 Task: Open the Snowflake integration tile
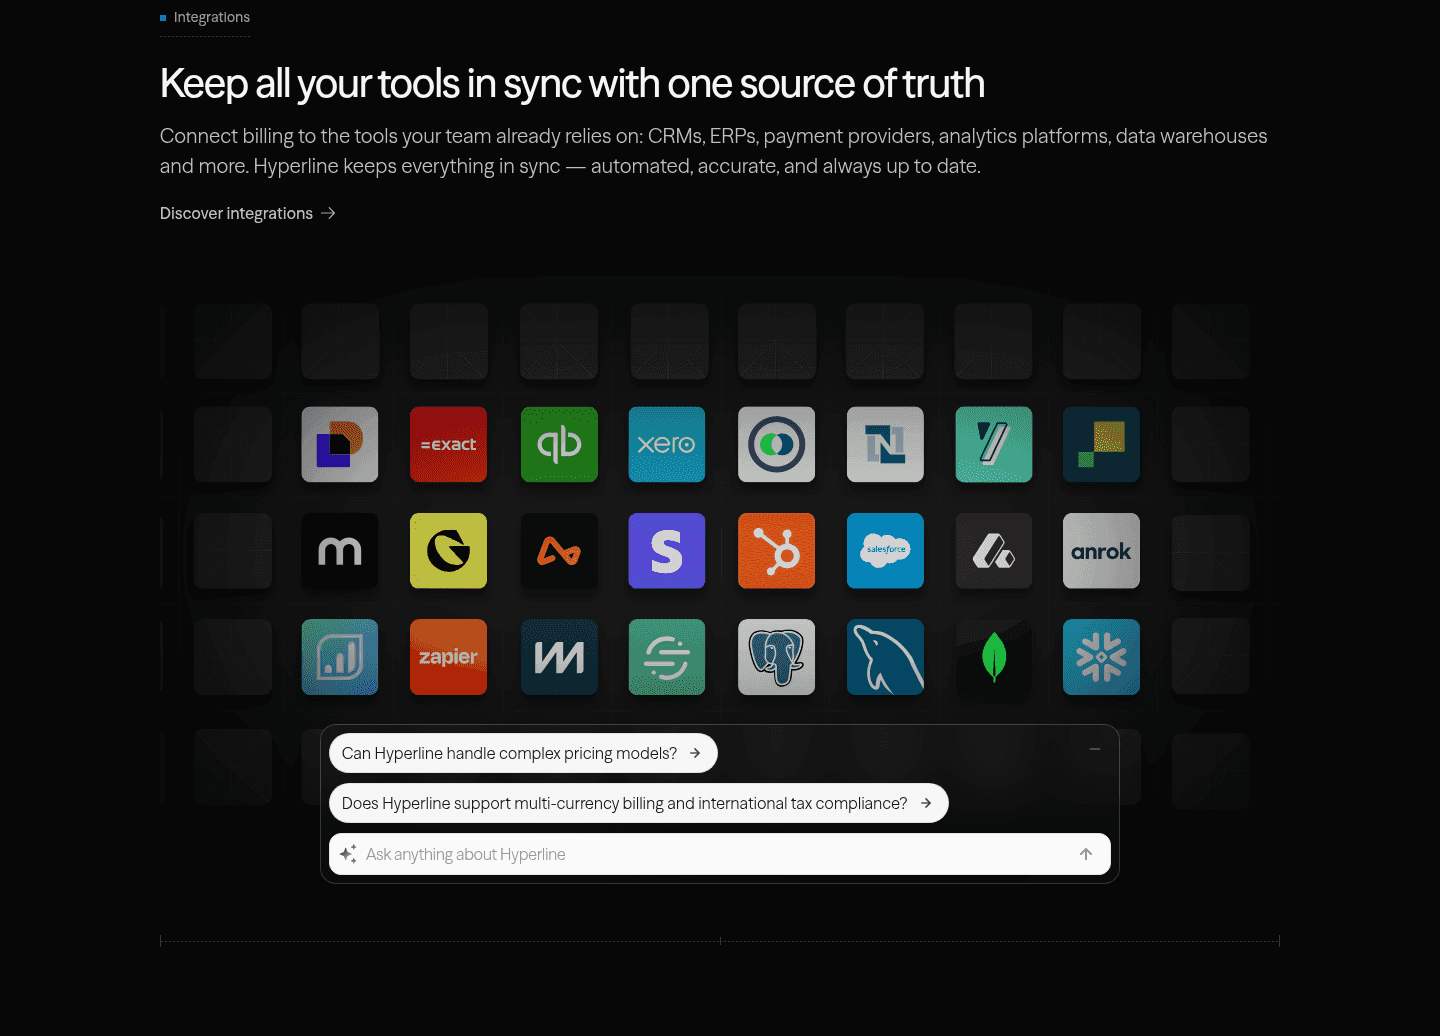coord(1101,657)
